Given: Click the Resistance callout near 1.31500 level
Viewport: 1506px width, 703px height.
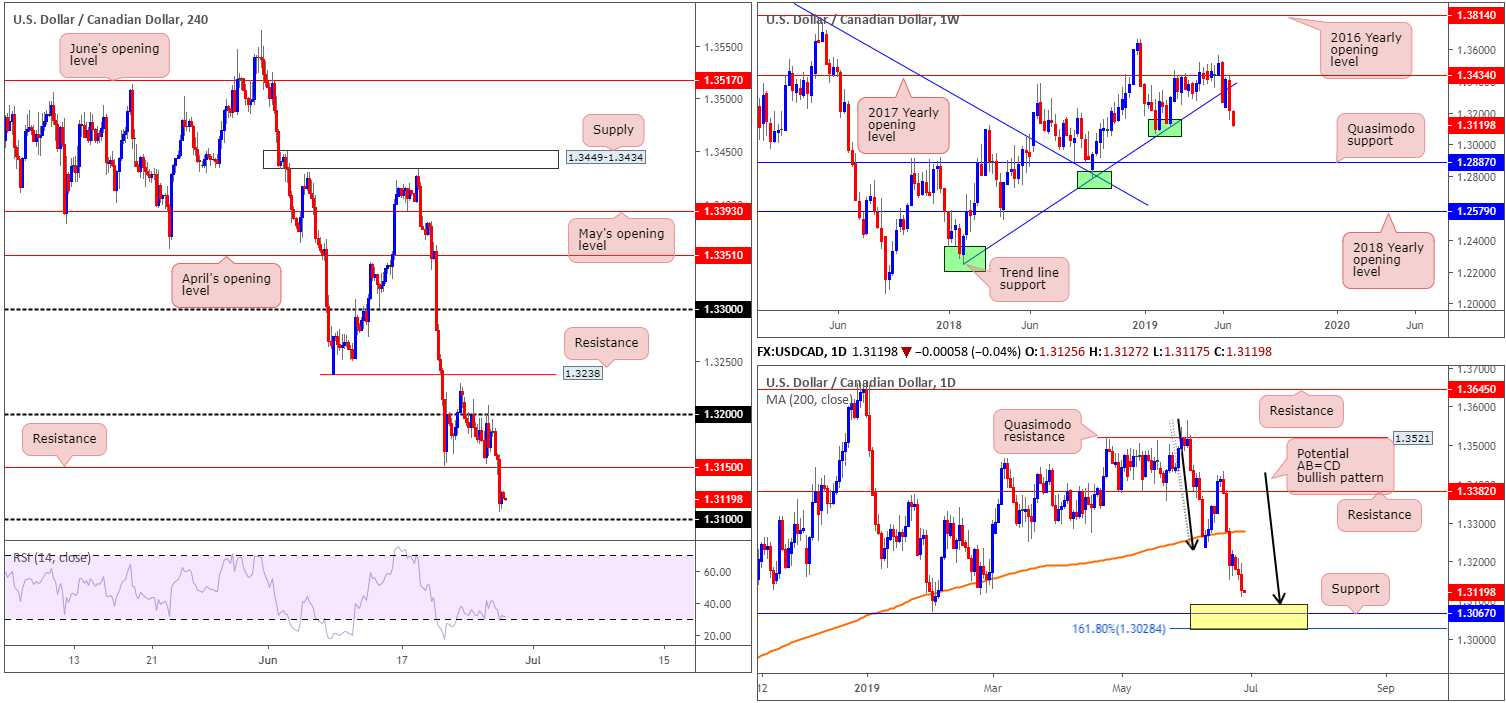Looking at the screenshot, I should pos(65,438).
